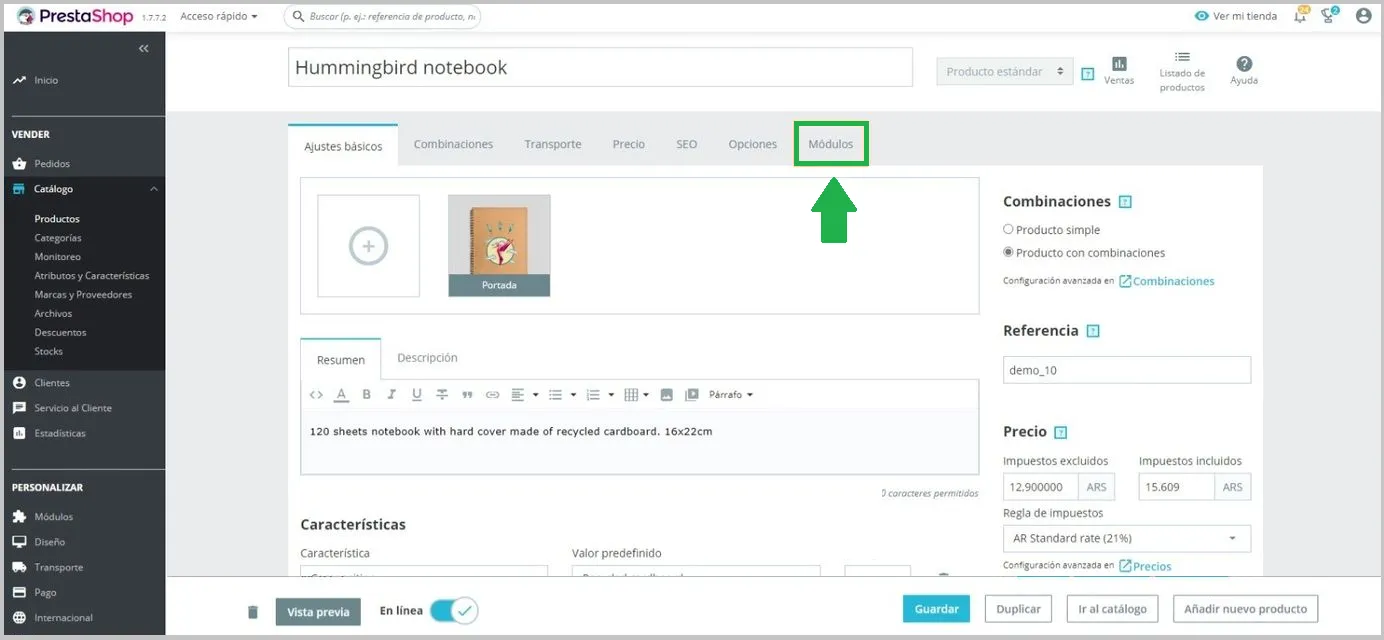Insert a blockquote in the editor

coord(467,395)
